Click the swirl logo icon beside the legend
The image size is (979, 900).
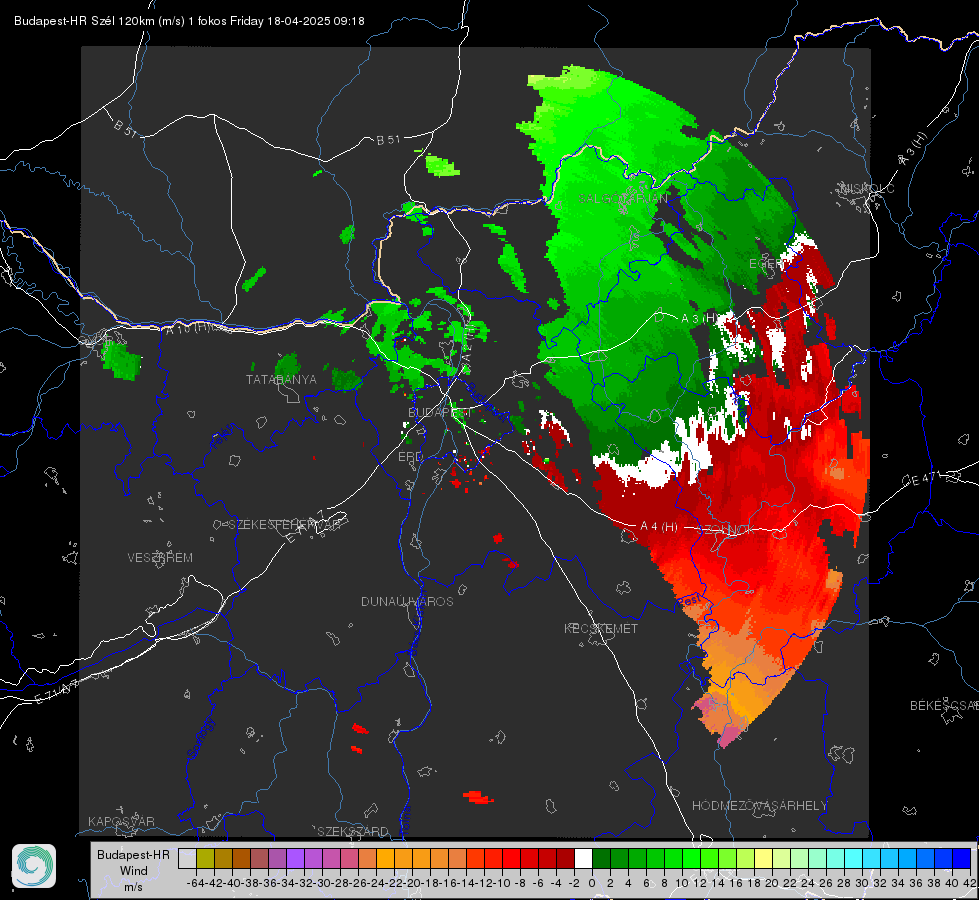pyautogui.click(x=34, y=866)
